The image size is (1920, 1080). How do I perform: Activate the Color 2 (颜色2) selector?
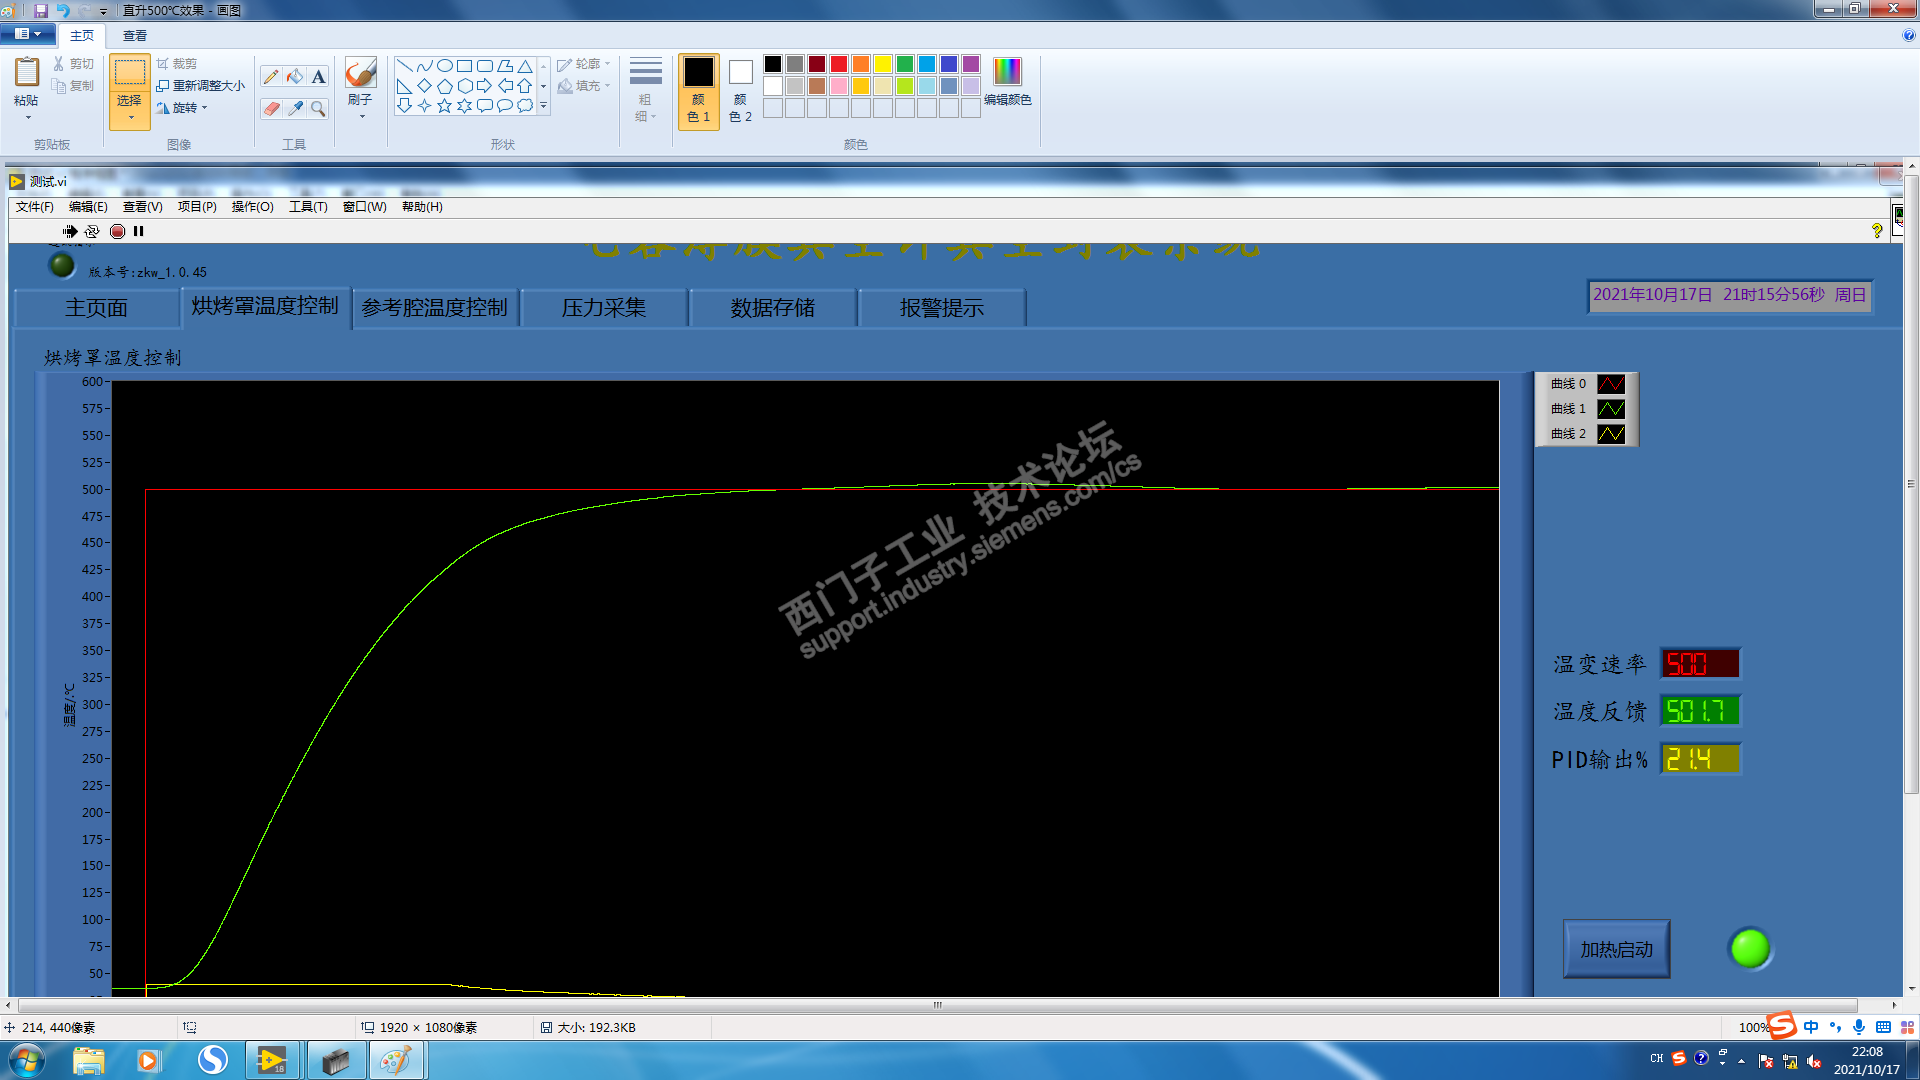point(740,90)
